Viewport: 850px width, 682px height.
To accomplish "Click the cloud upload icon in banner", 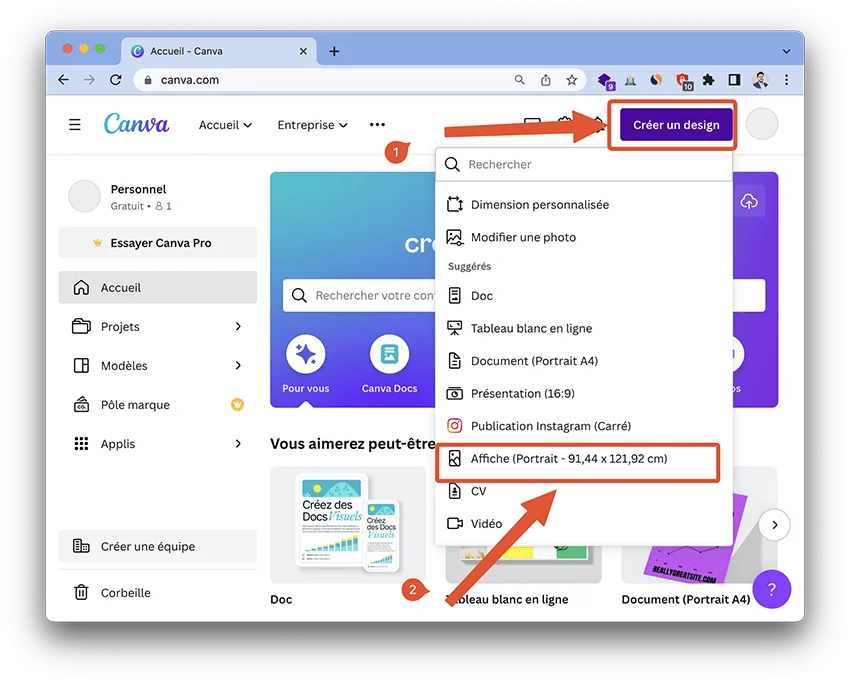I will tap(749, 202).
